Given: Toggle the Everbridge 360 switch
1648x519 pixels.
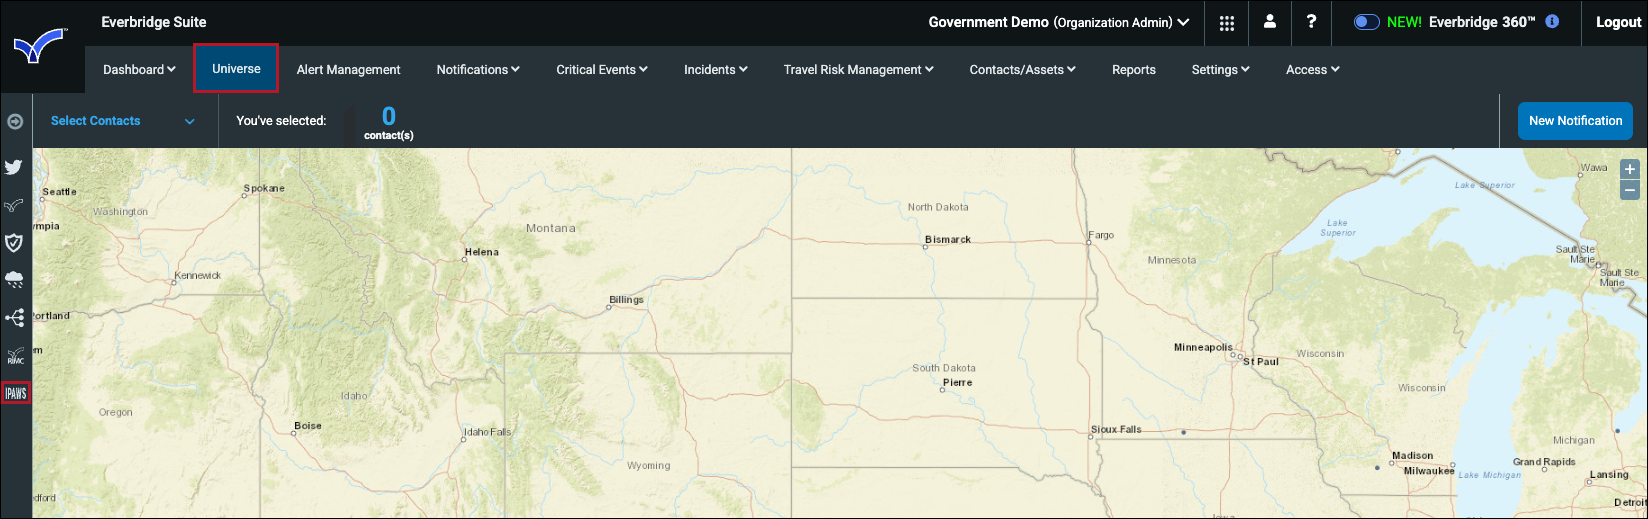Looking at the screenshot, I should pos(1366,22).
